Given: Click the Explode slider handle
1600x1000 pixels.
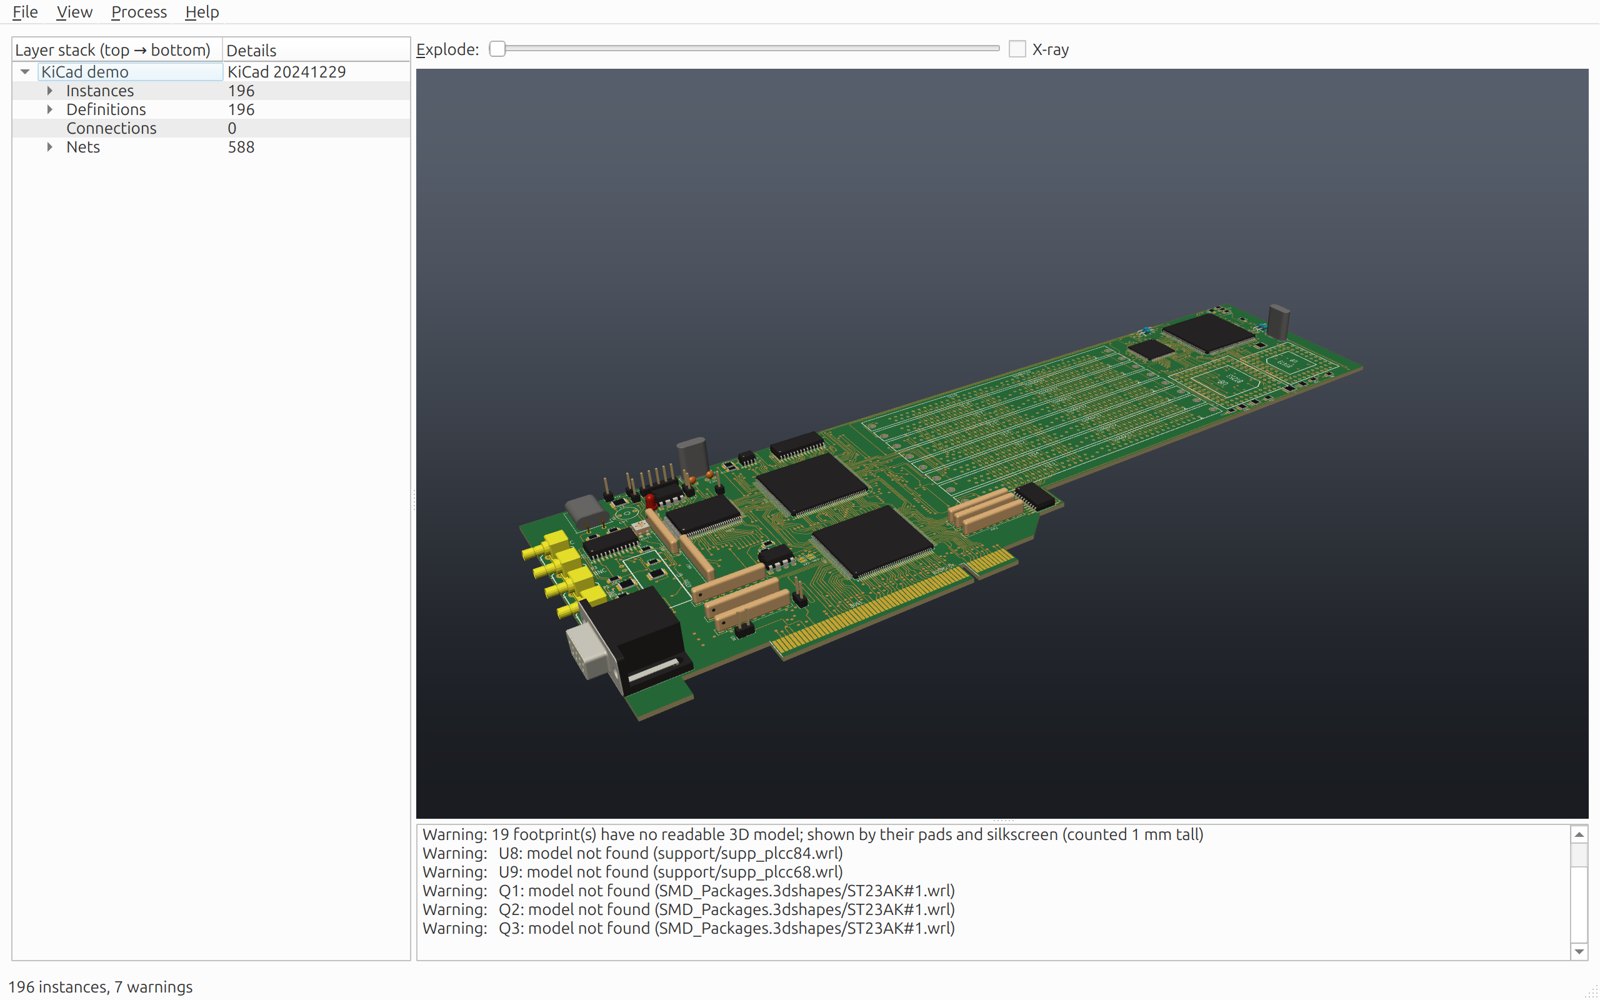Looking at the screenshot, I should (x=497, y=49).
